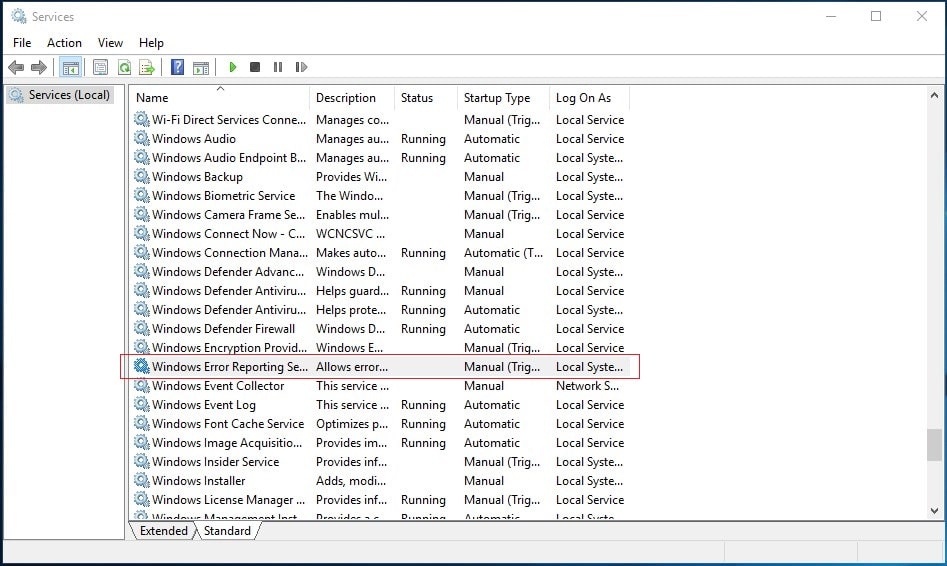Click the Windows Defender Firewall gear icon
Viewport: 947px width, 566px height.
(x=141, y=328)
